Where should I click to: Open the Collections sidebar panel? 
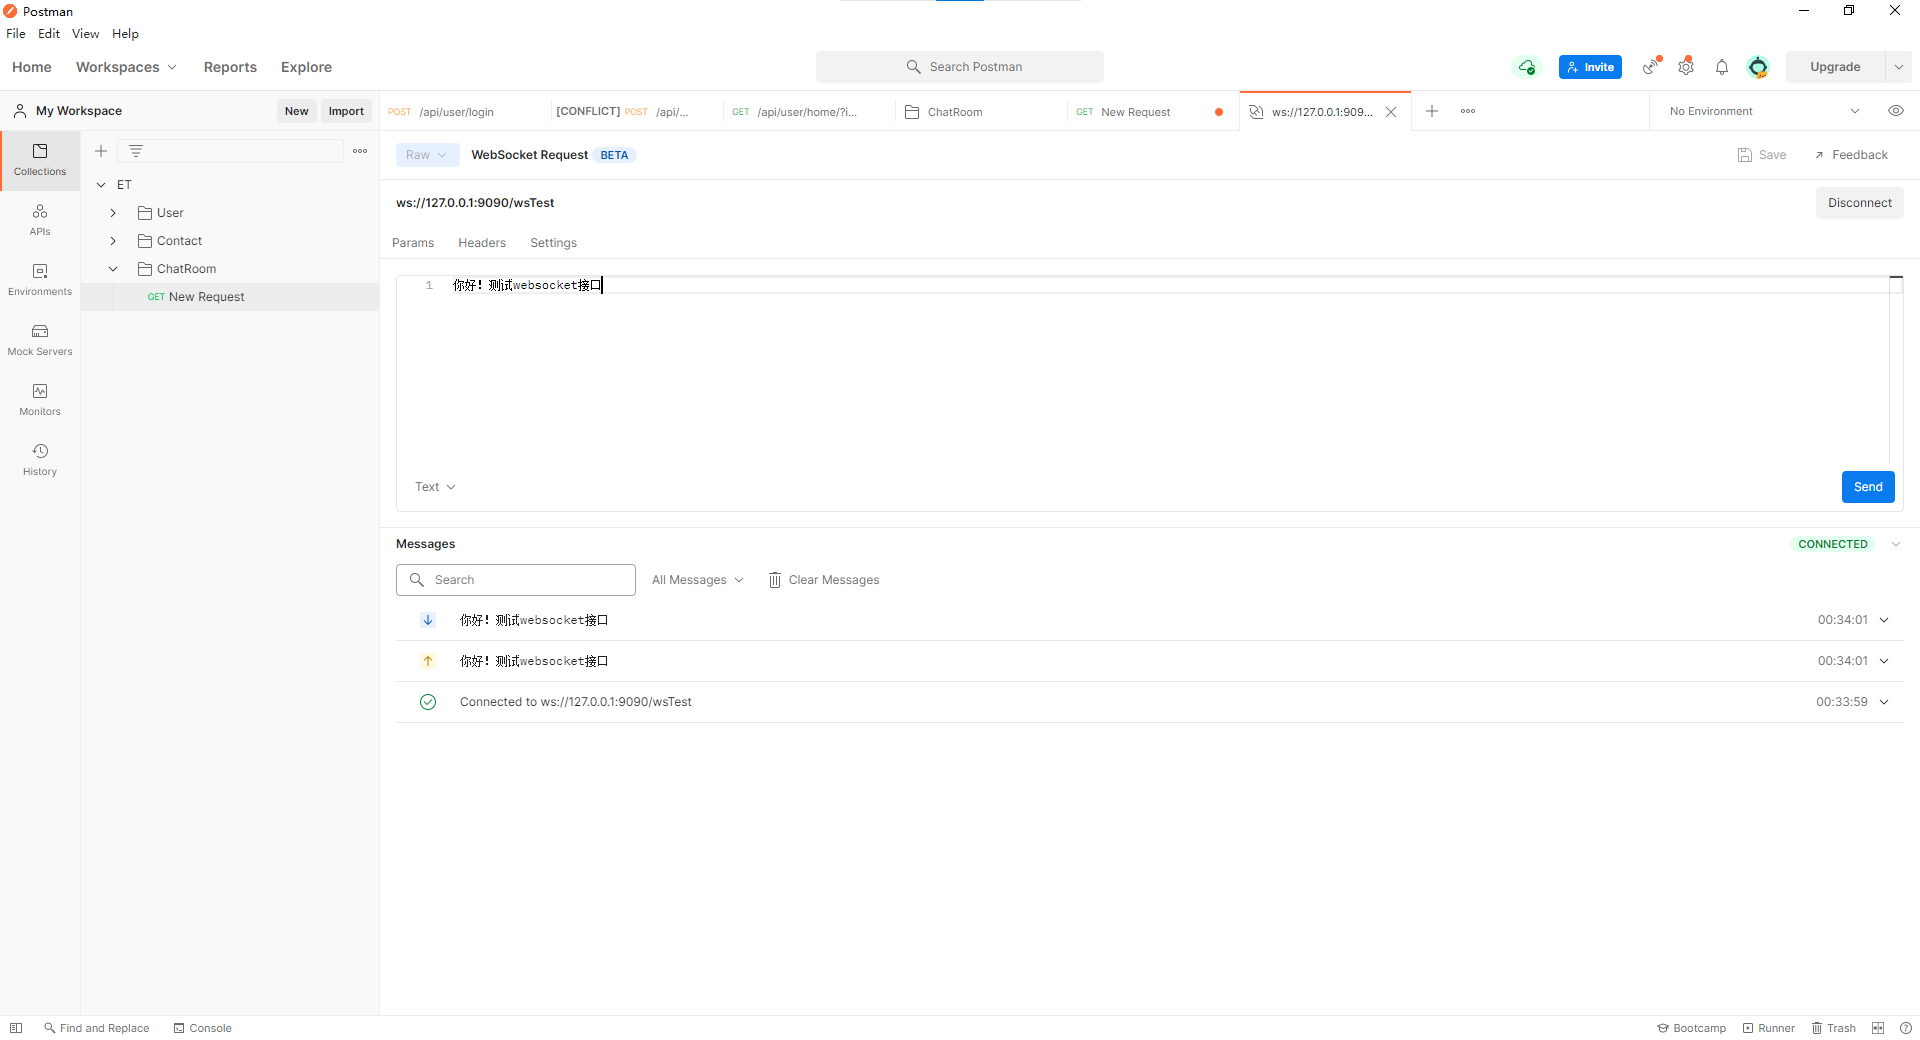click(40, 160)
